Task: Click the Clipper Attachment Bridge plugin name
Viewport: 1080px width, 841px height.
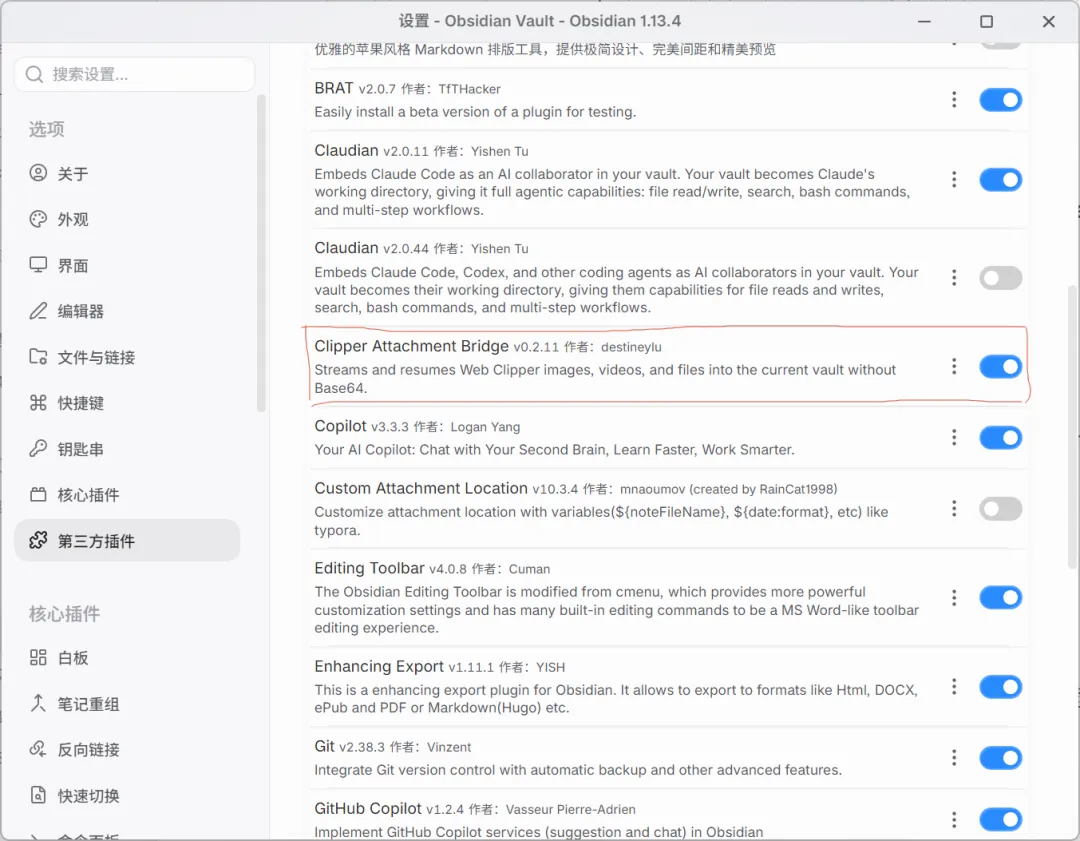Action: point(411,346)
